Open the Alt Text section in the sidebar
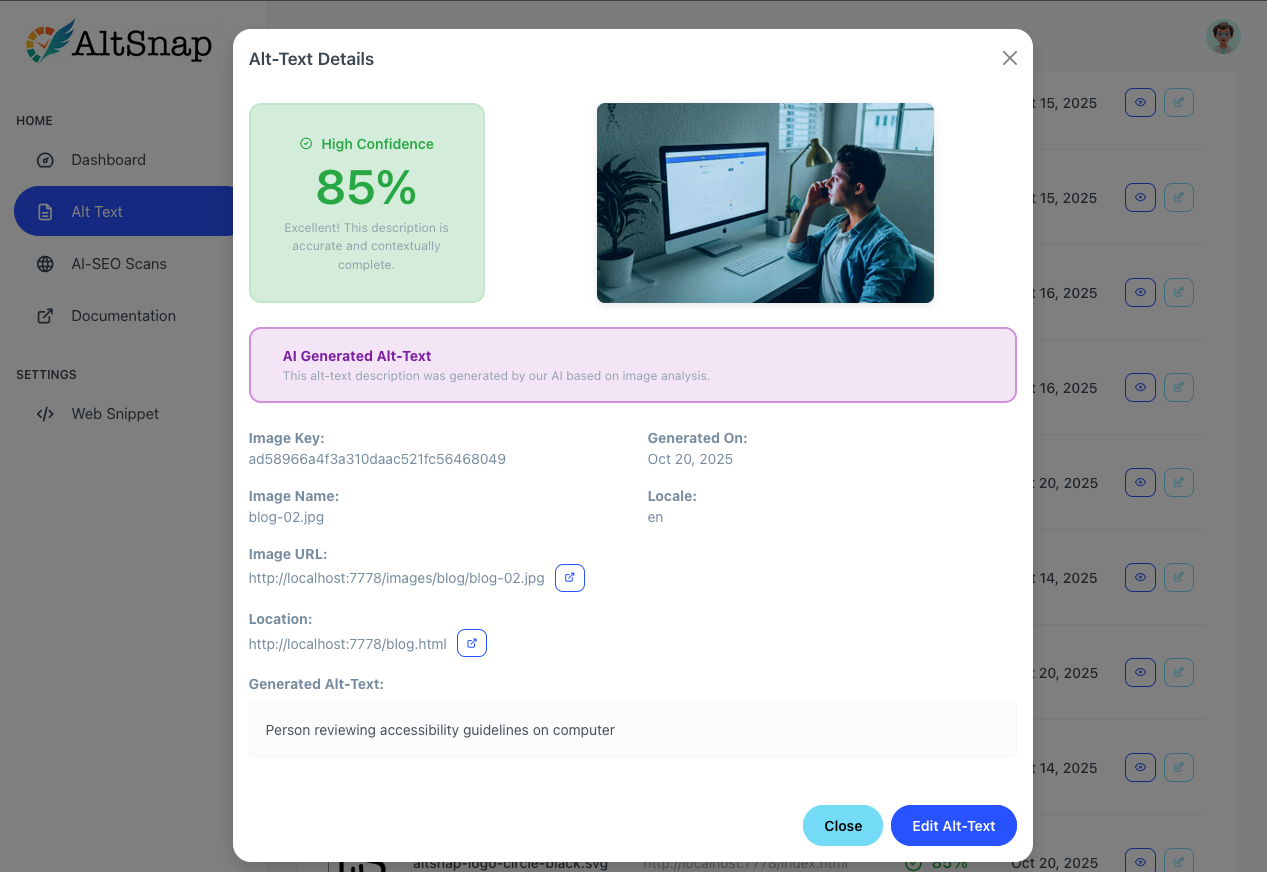This screenshot has height=872, width=1267. (96, 211)
